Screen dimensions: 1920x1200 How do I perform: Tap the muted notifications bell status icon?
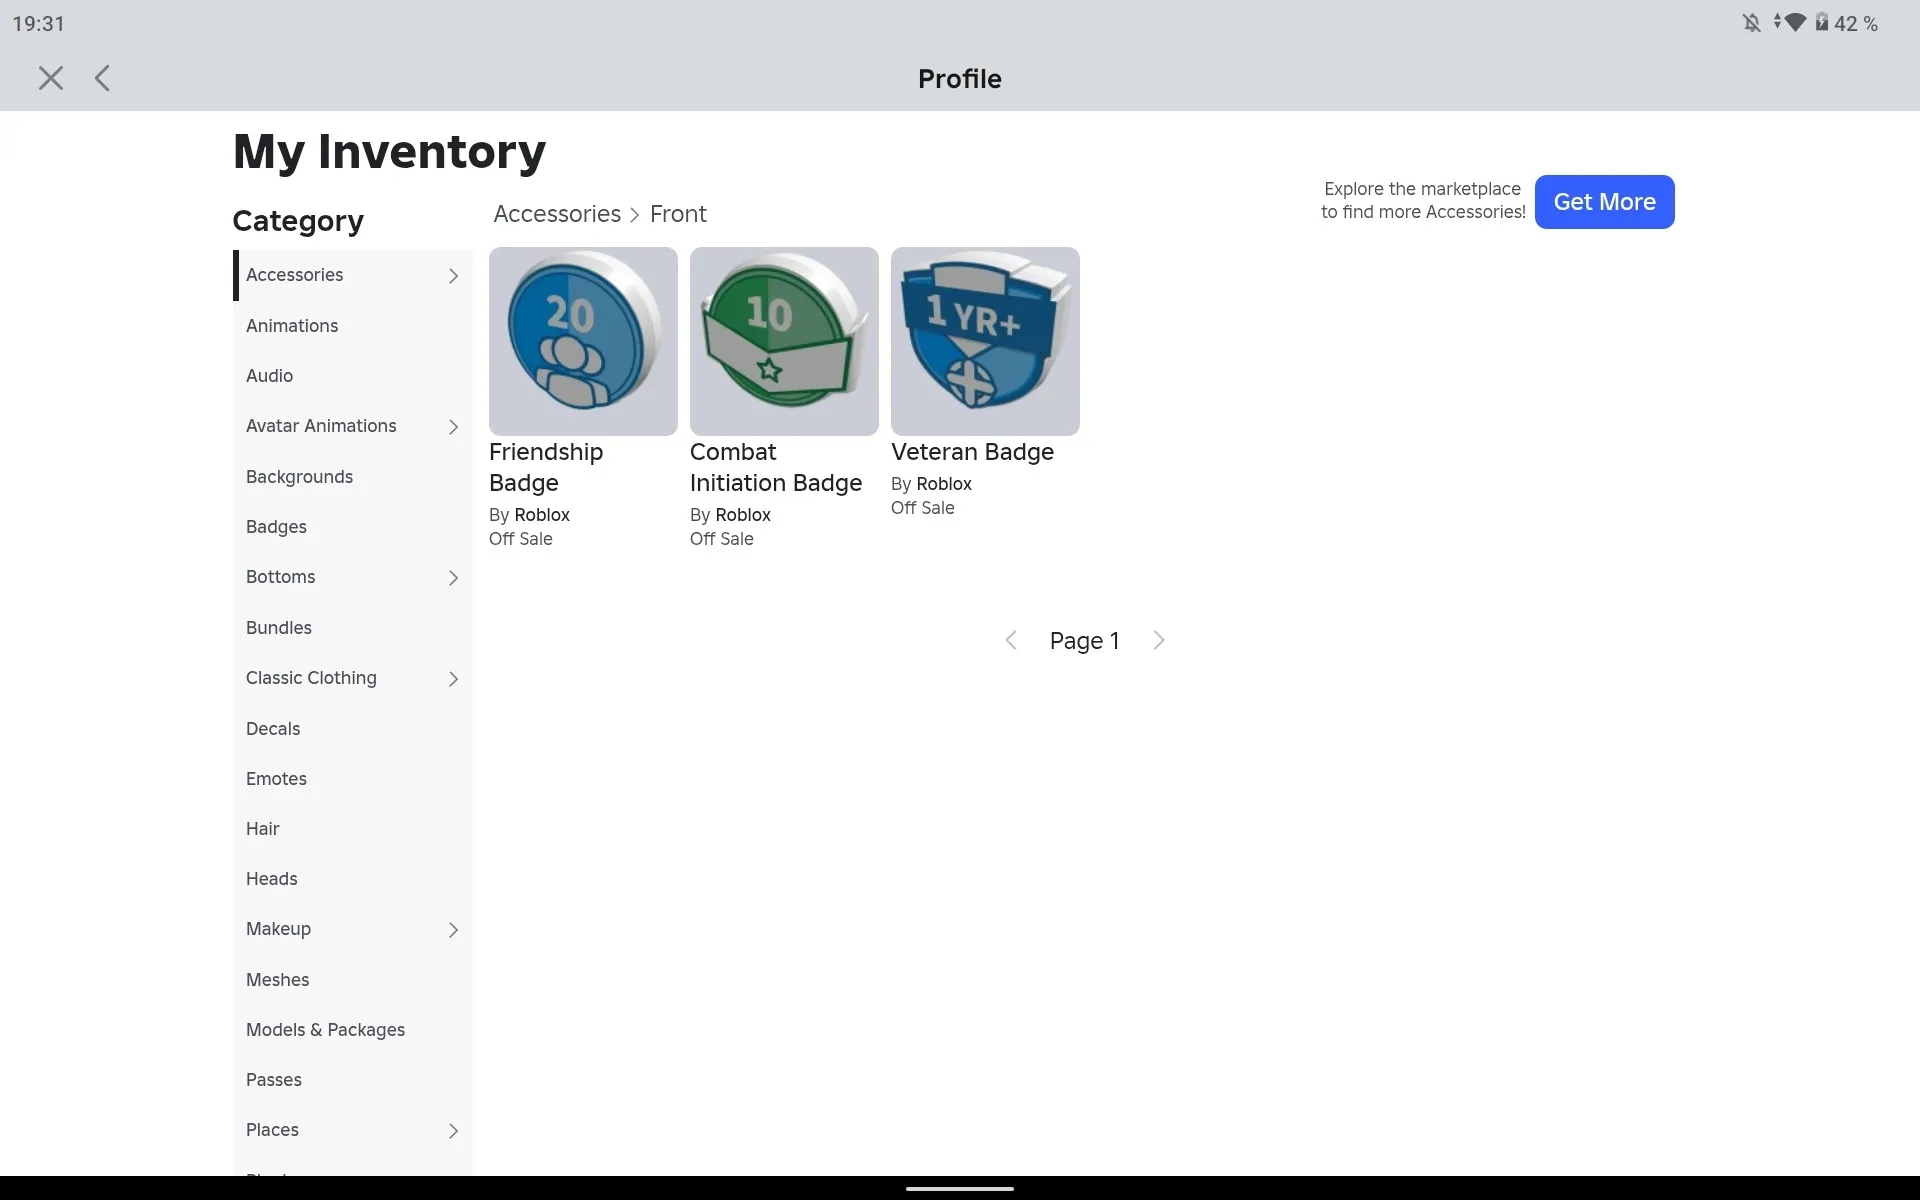(x=1752, y=23)
